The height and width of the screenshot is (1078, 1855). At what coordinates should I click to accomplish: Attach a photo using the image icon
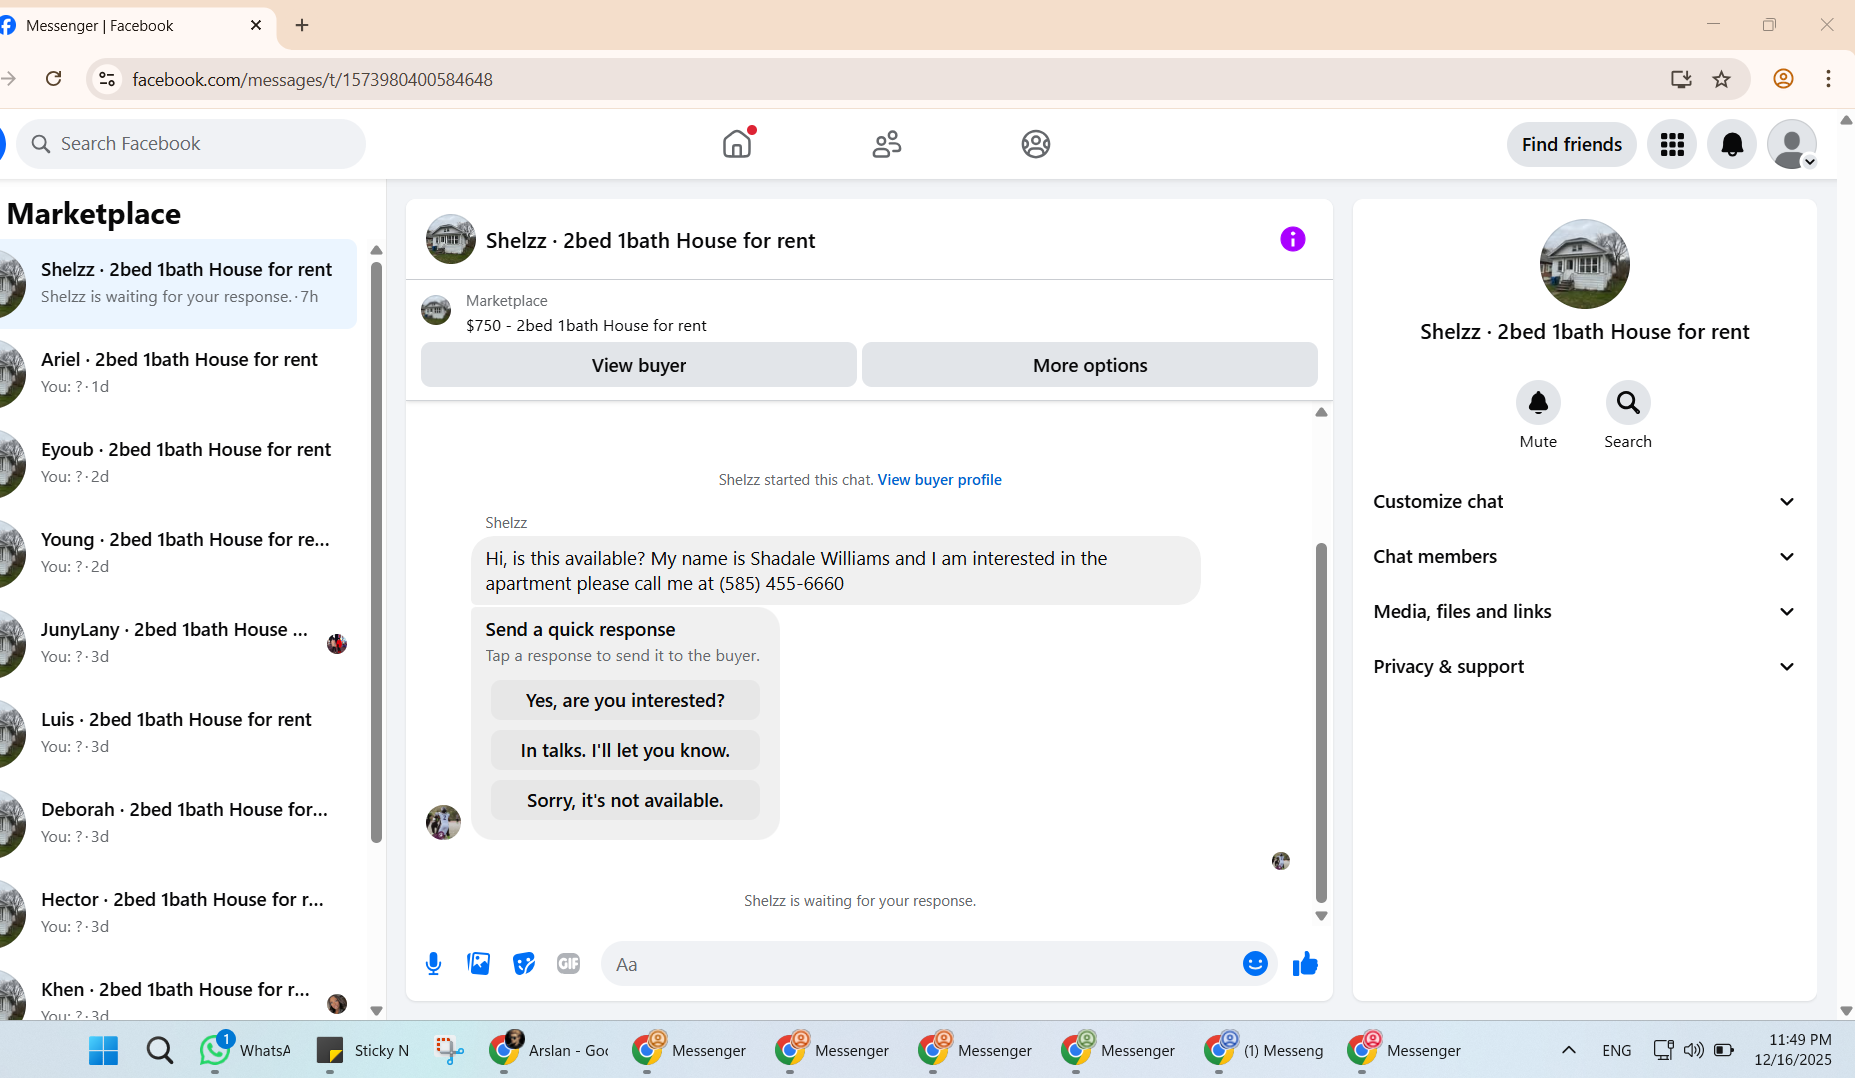point(479,964)
